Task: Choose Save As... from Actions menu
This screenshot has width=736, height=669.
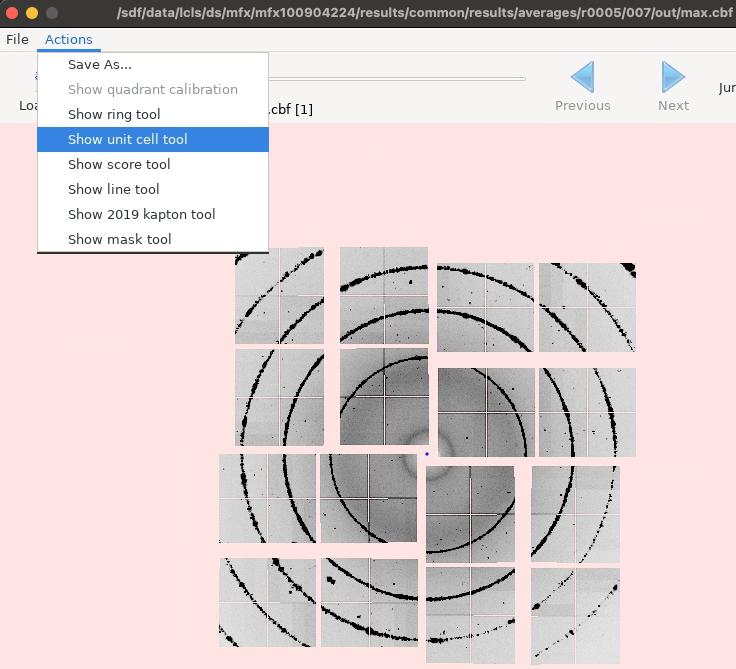Action: coord(153,65)
